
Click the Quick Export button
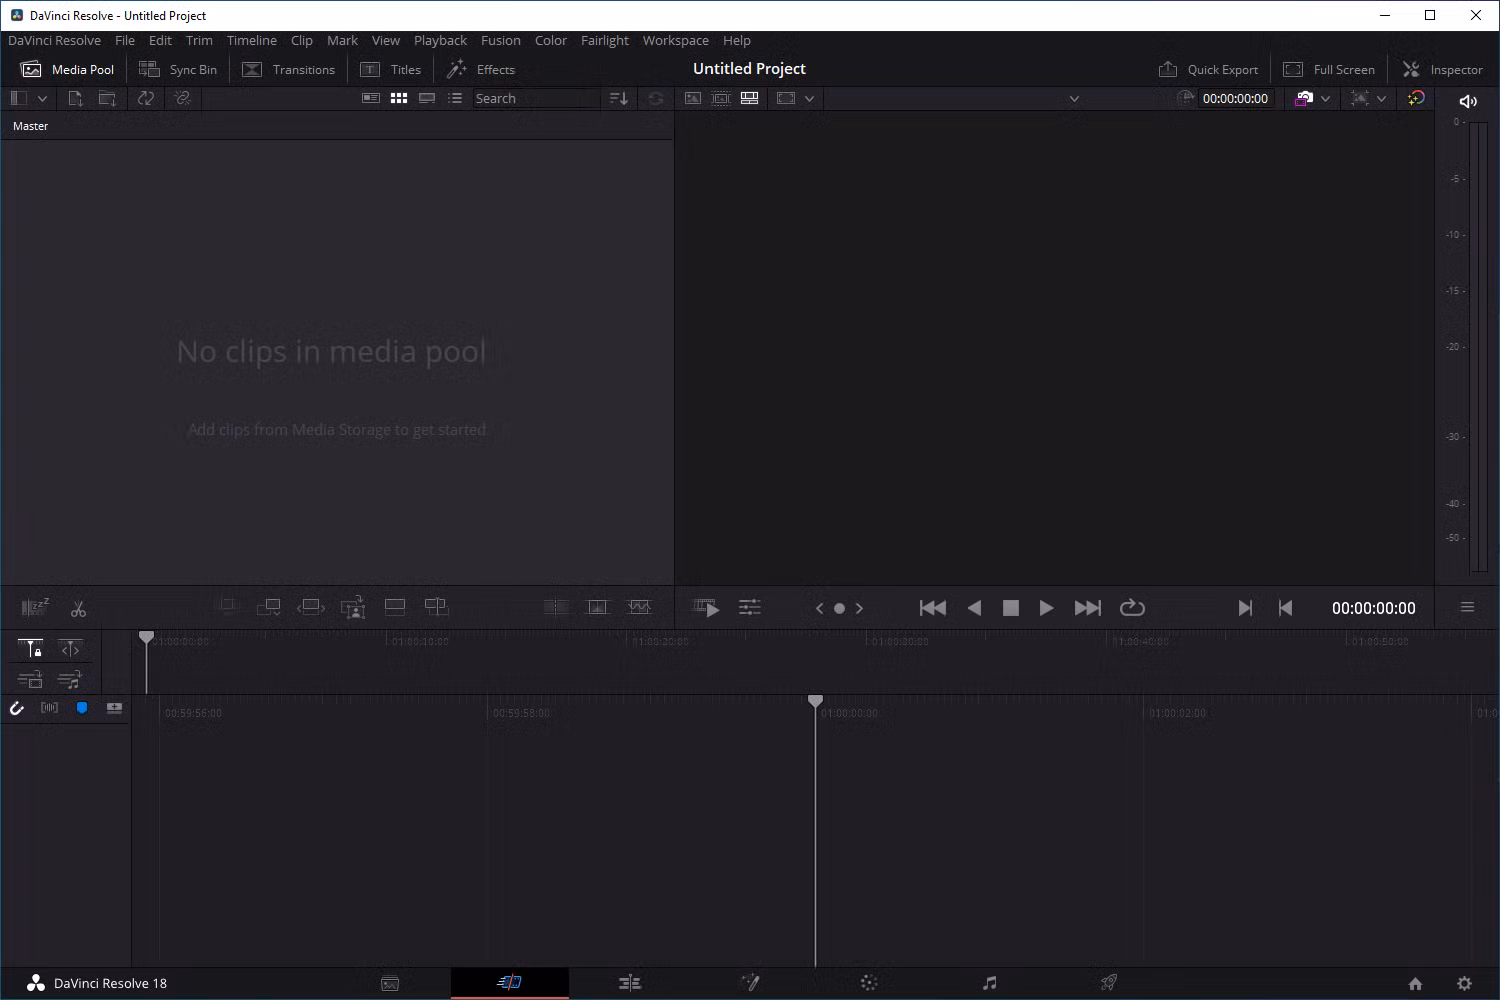point(1208,69)
